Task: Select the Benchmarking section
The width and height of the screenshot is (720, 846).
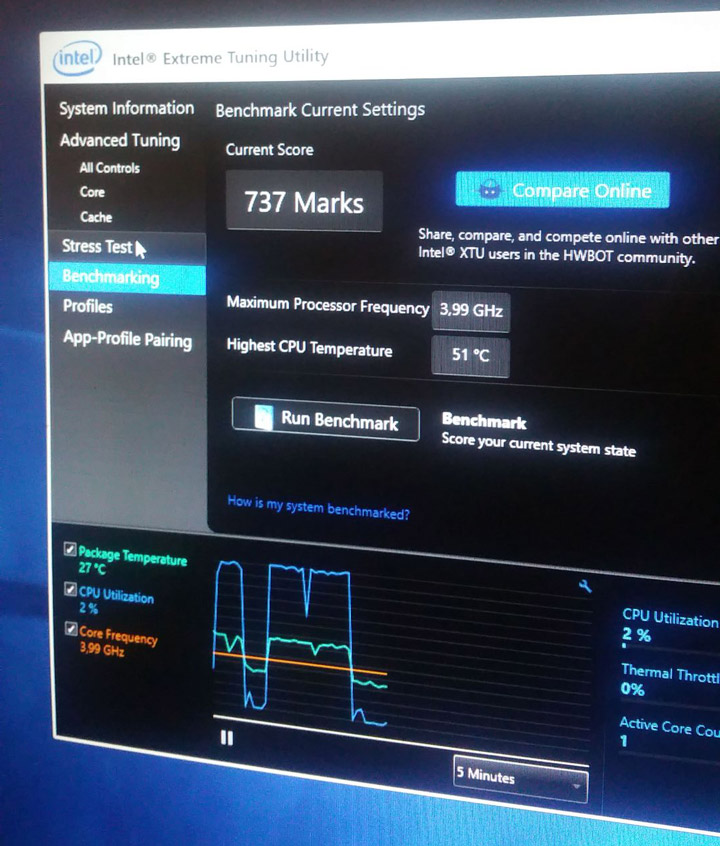Action: 127,277
